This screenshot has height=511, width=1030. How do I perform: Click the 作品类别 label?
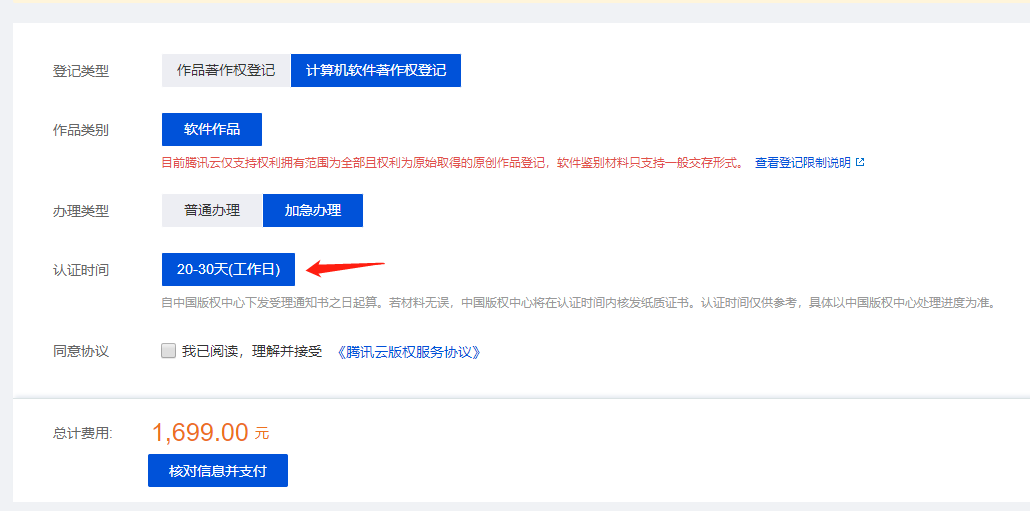click(x=81, y=130)
